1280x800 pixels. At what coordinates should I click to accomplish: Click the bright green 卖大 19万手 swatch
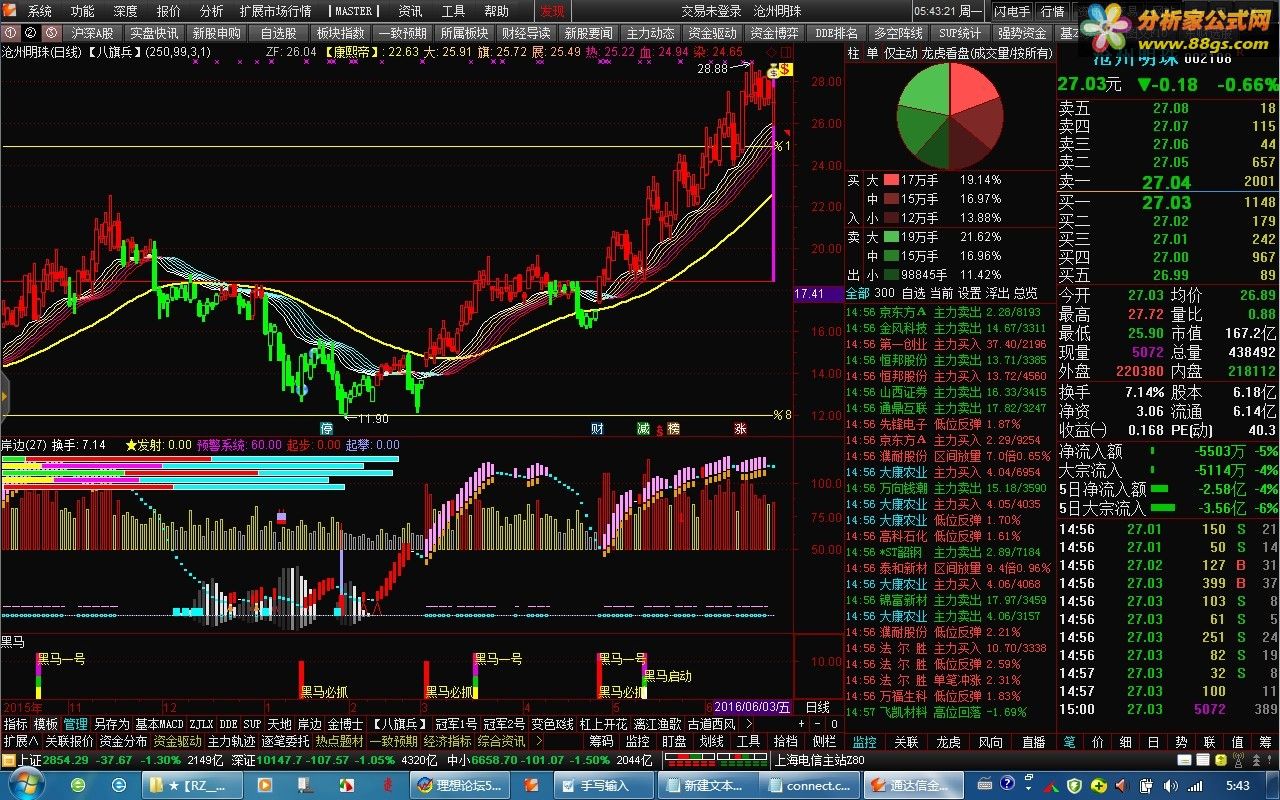[891, 237]
